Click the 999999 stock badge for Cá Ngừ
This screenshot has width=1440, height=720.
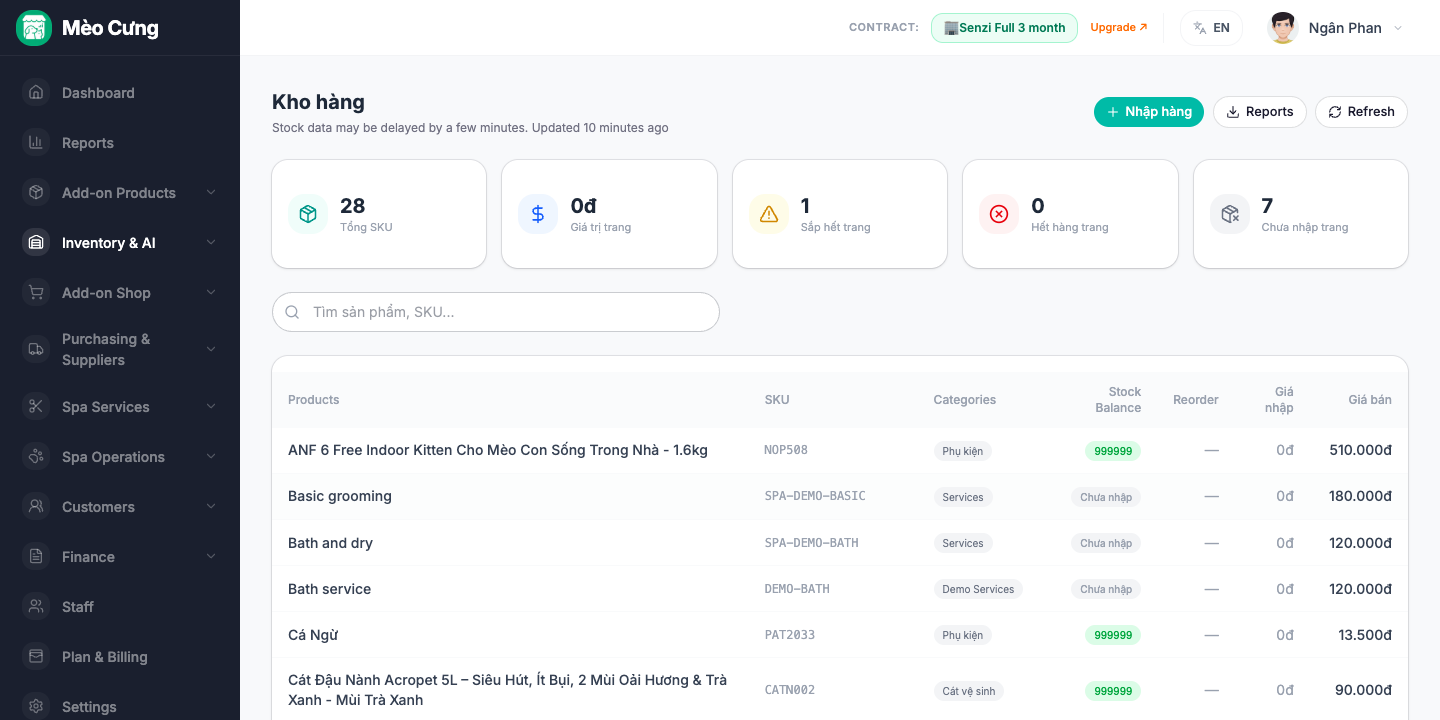[1113, 635]
